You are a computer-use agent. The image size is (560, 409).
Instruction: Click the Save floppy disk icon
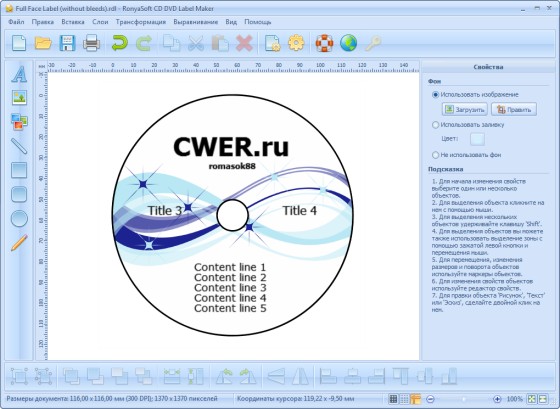[67, 43]
